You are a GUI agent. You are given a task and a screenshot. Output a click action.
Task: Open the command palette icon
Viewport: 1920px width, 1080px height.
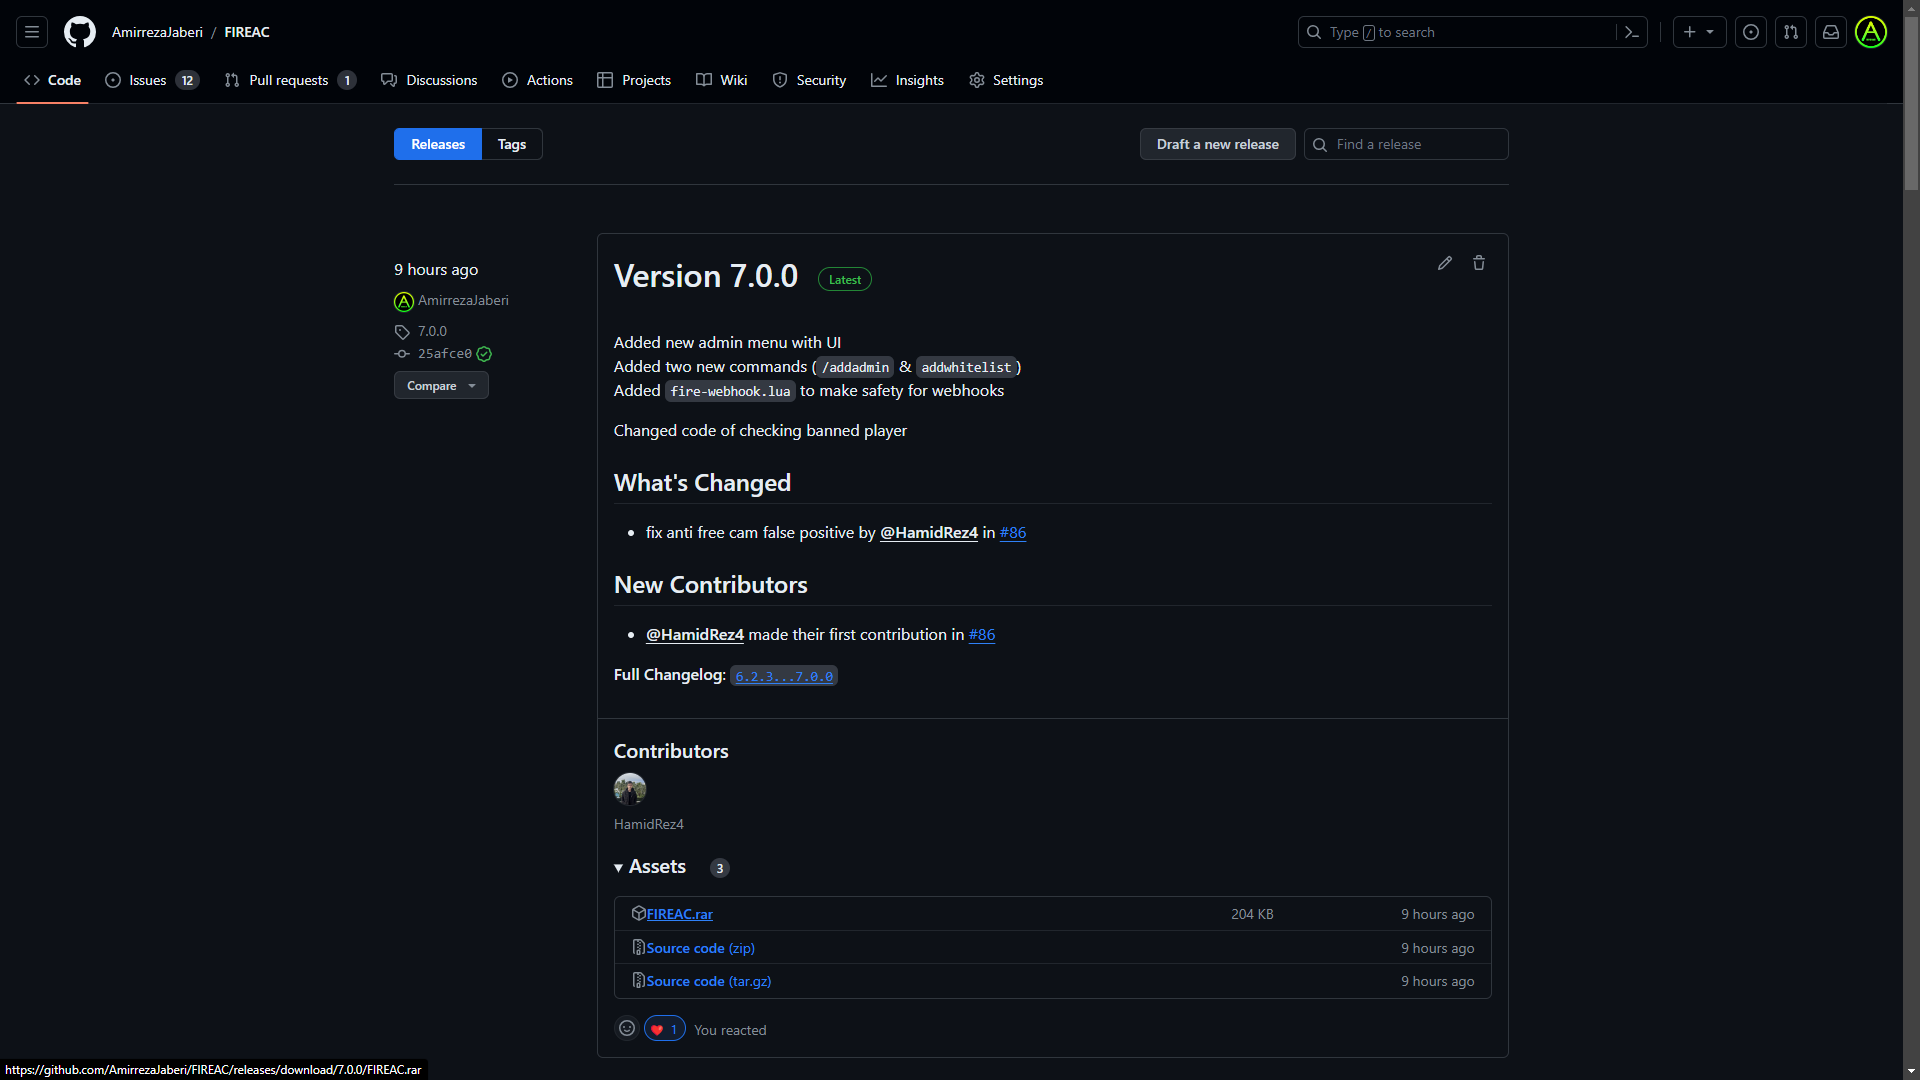[x=1632, y=32]
